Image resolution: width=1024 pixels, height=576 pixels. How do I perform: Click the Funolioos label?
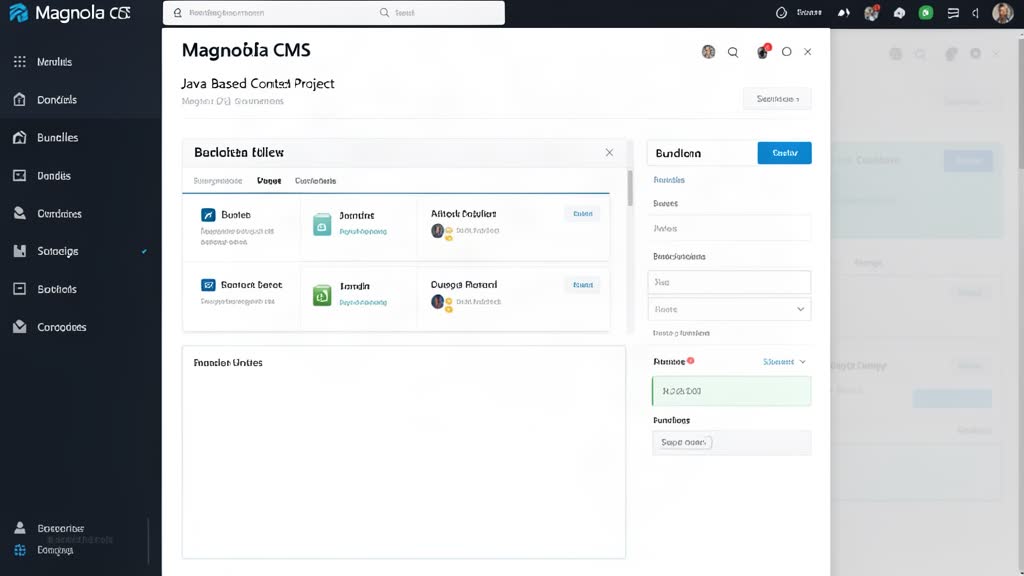[x=671, y=420]
